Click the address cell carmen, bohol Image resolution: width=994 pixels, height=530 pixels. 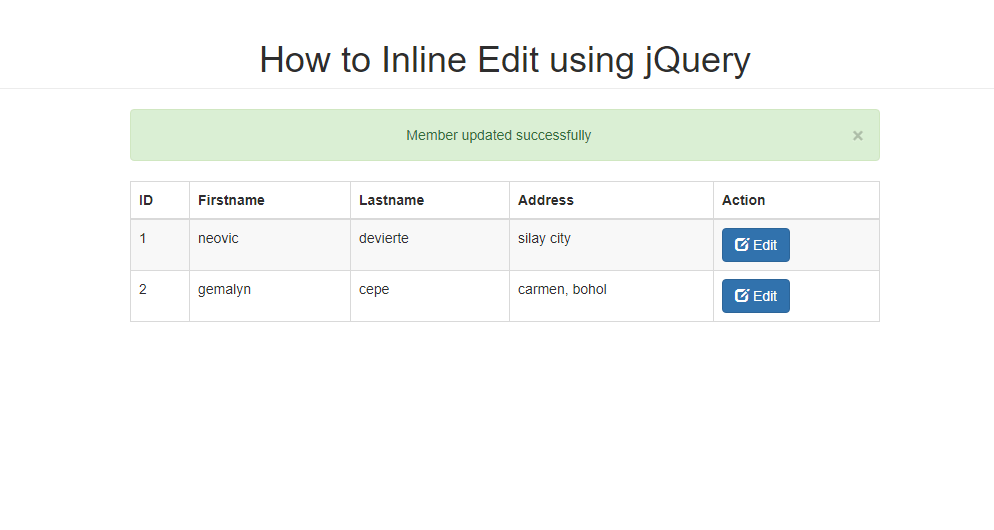[611, 296]
